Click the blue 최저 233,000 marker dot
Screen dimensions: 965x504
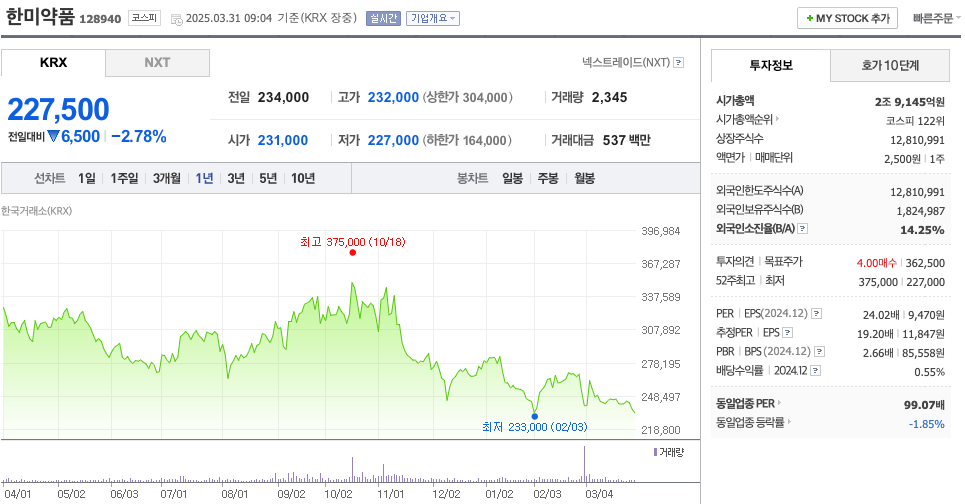tap(534, 417)
